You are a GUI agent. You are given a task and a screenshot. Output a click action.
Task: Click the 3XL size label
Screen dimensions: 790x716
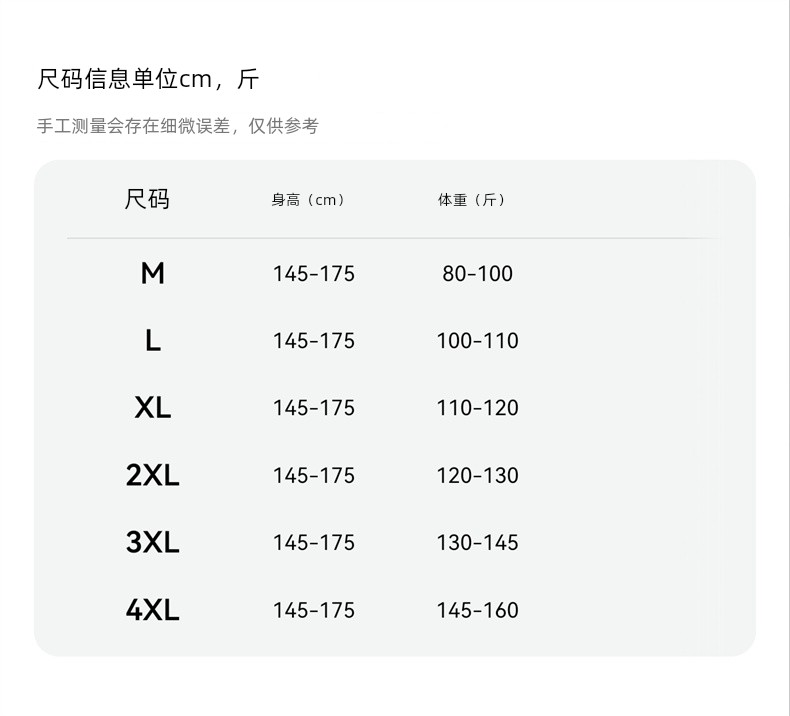click(x=152, y=543)
